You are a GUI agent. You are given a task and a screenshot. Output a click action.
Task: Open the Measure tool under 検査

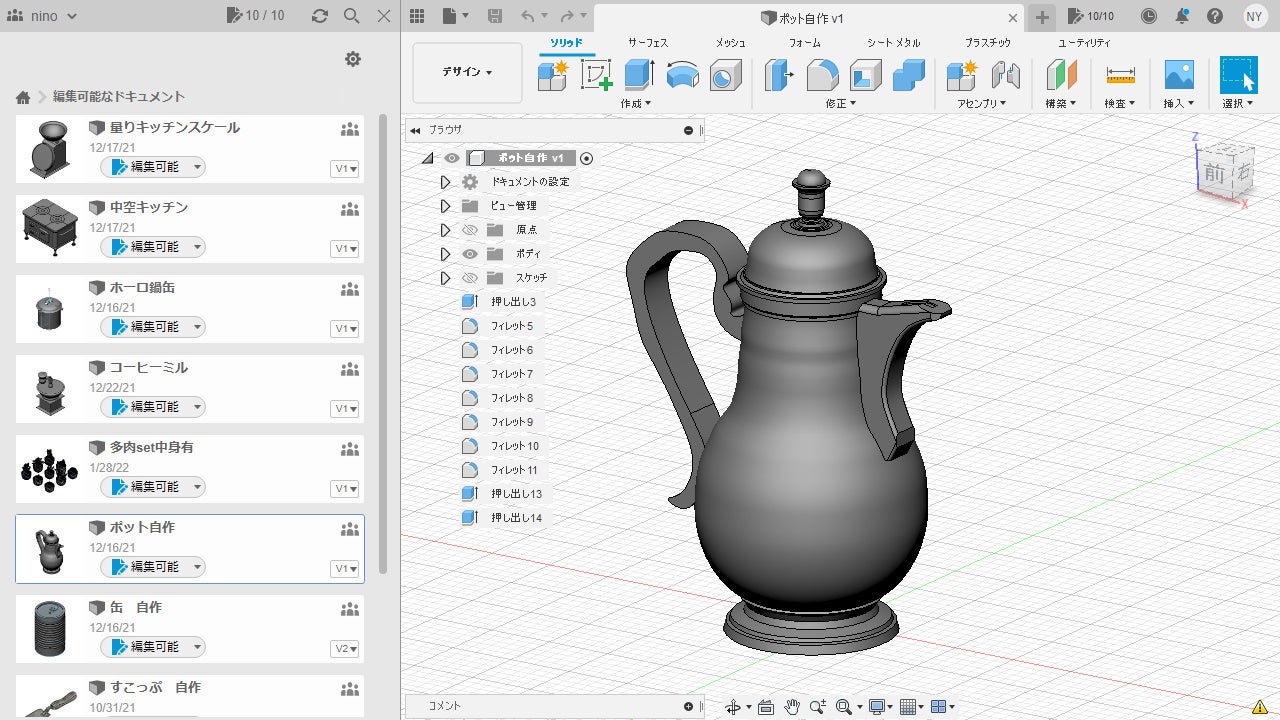pyautogui.click(x=1120, y=75)
